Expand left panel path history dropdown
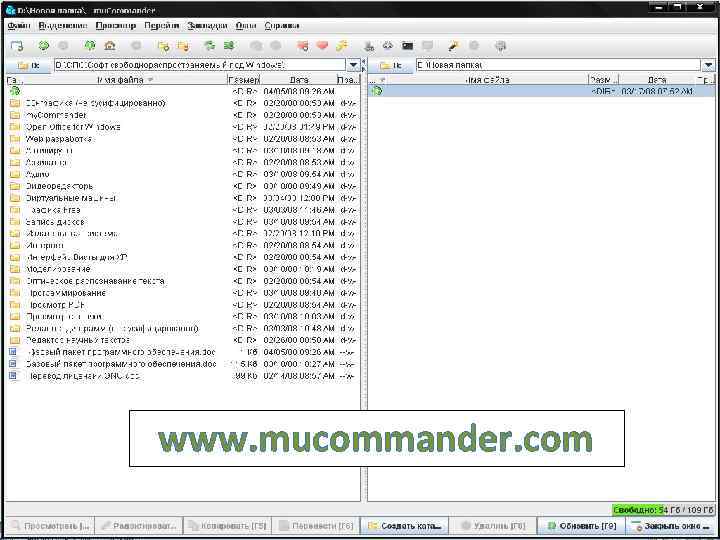 [x=353, y=65]
